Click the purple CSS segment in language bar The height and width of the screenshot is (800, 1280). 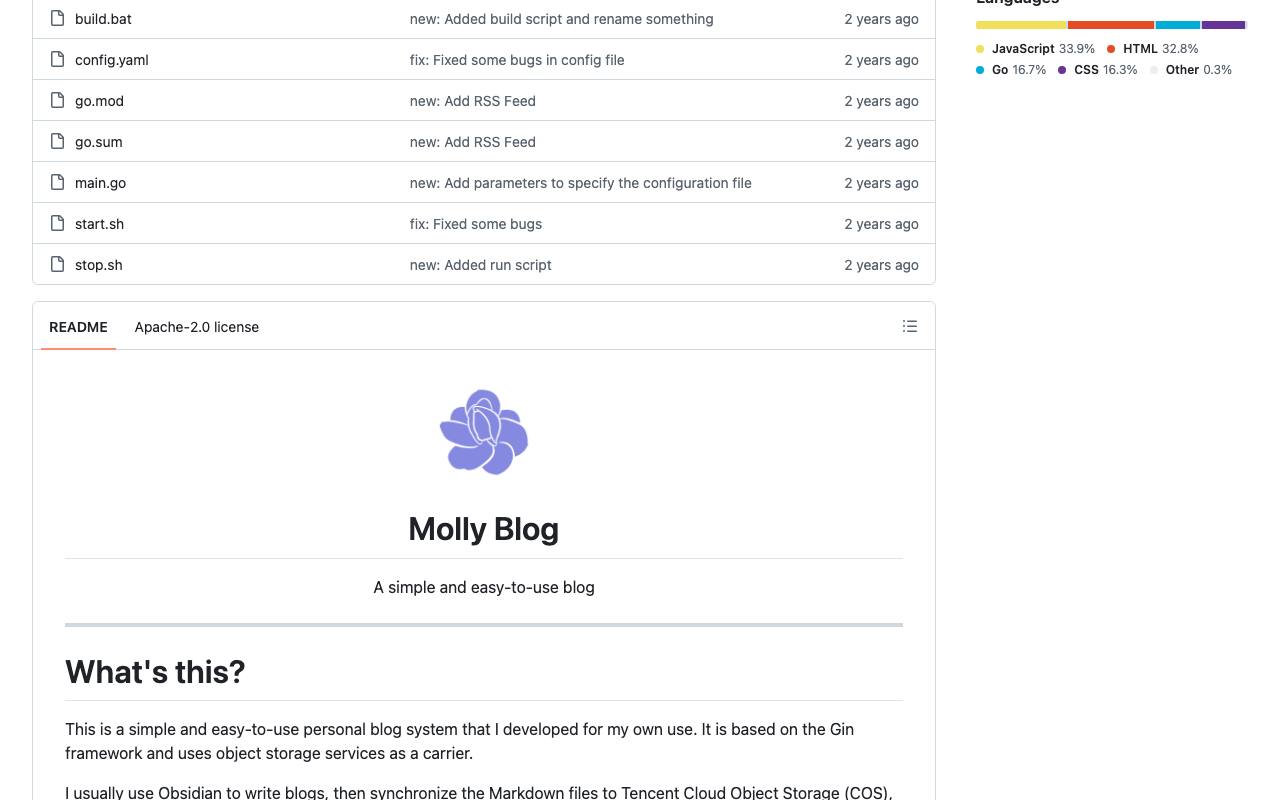click(1223, 25)
